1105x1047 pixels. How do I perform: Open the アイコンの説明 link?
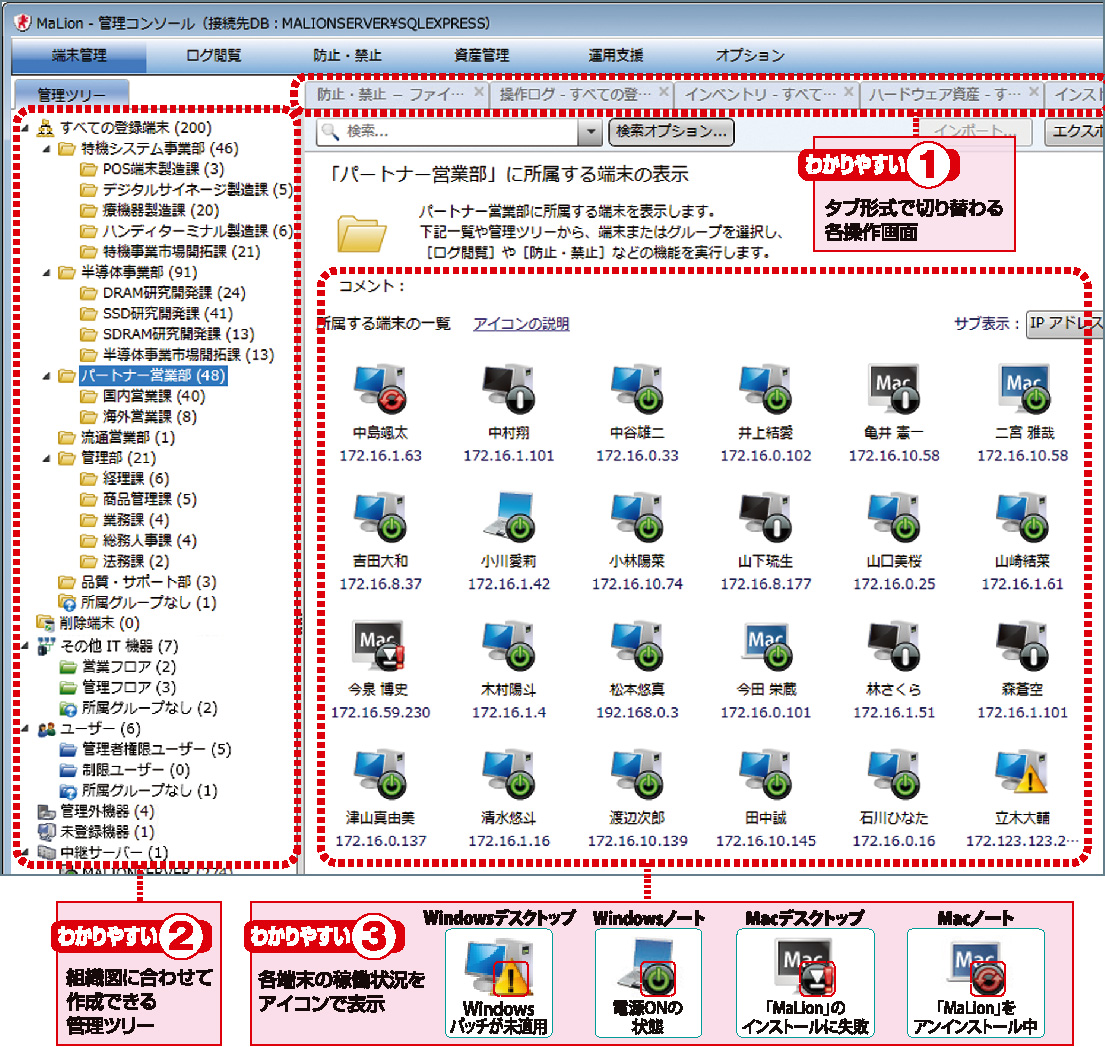[521, 323]
